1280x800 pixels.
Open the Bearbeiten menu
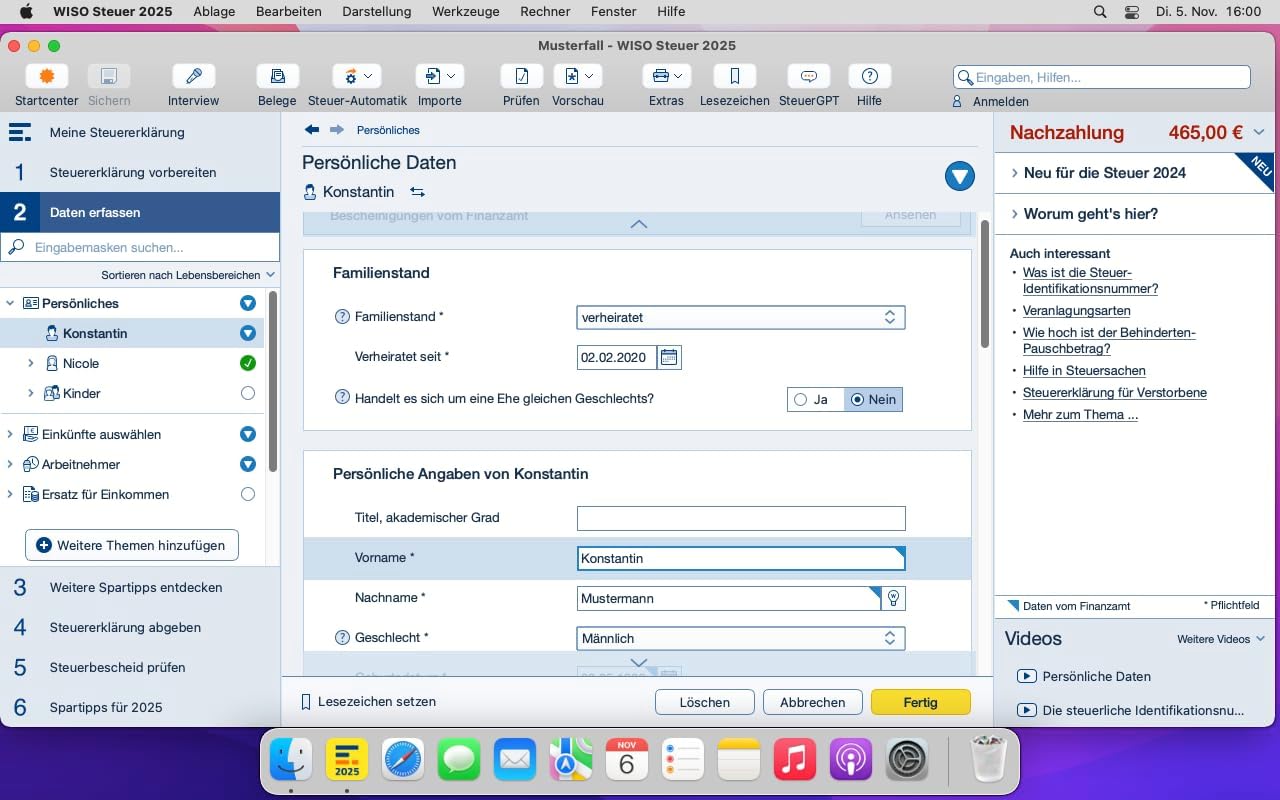coord(289,12)
